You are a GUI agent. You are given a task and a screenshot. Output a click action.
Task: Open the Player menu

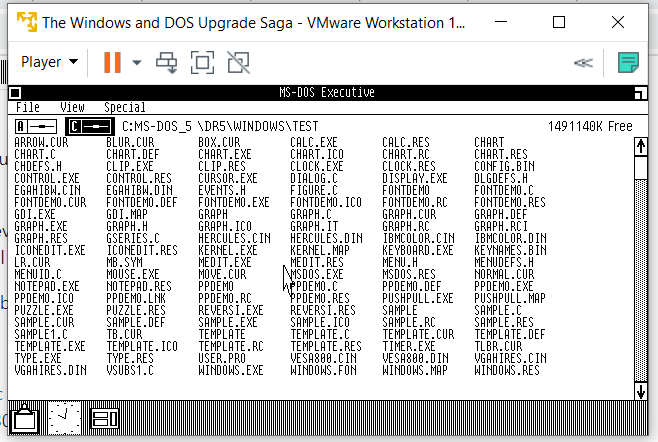click(49, 62)
